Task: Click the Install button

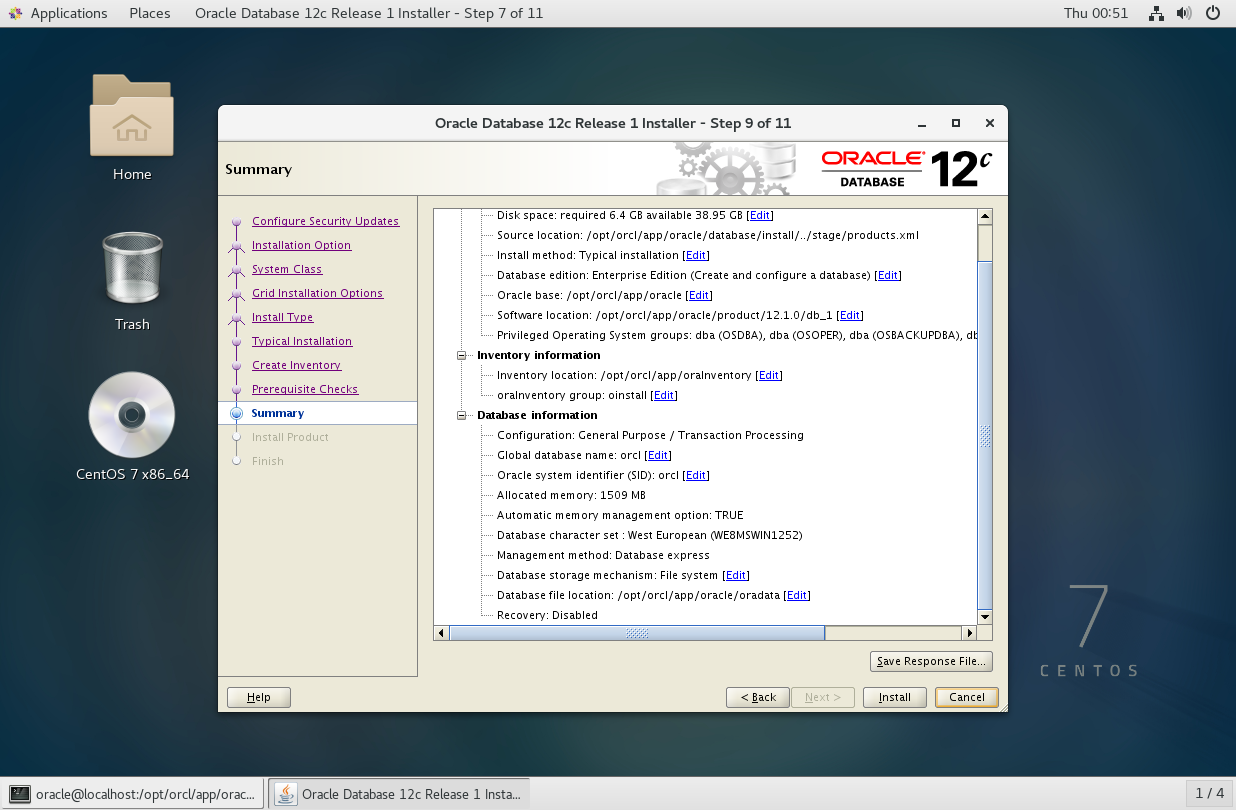Action: [894, 697]
